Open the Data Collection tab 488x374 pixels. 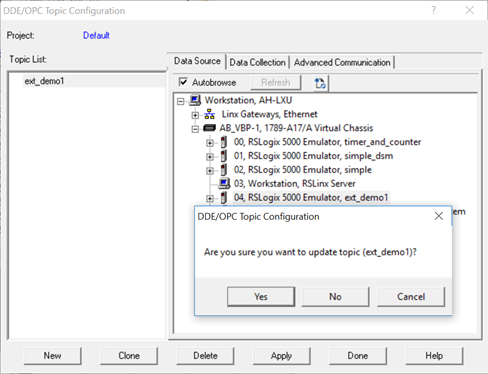pos(257,62)
